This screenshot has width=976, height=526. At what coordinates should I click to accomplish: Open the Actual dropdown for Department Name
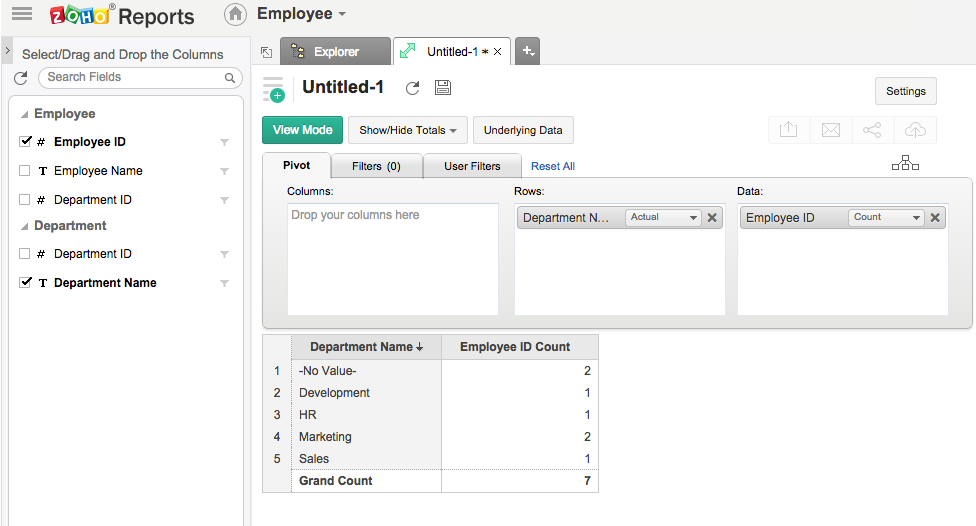663,217
